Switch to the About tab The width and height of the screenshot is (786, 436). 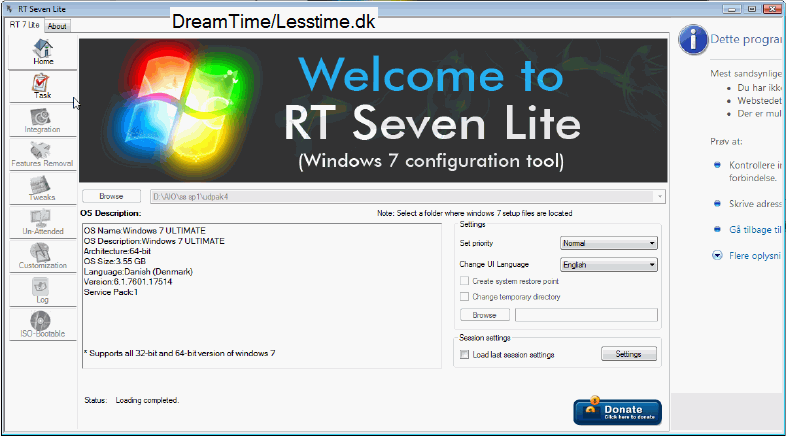pos(57,26)
